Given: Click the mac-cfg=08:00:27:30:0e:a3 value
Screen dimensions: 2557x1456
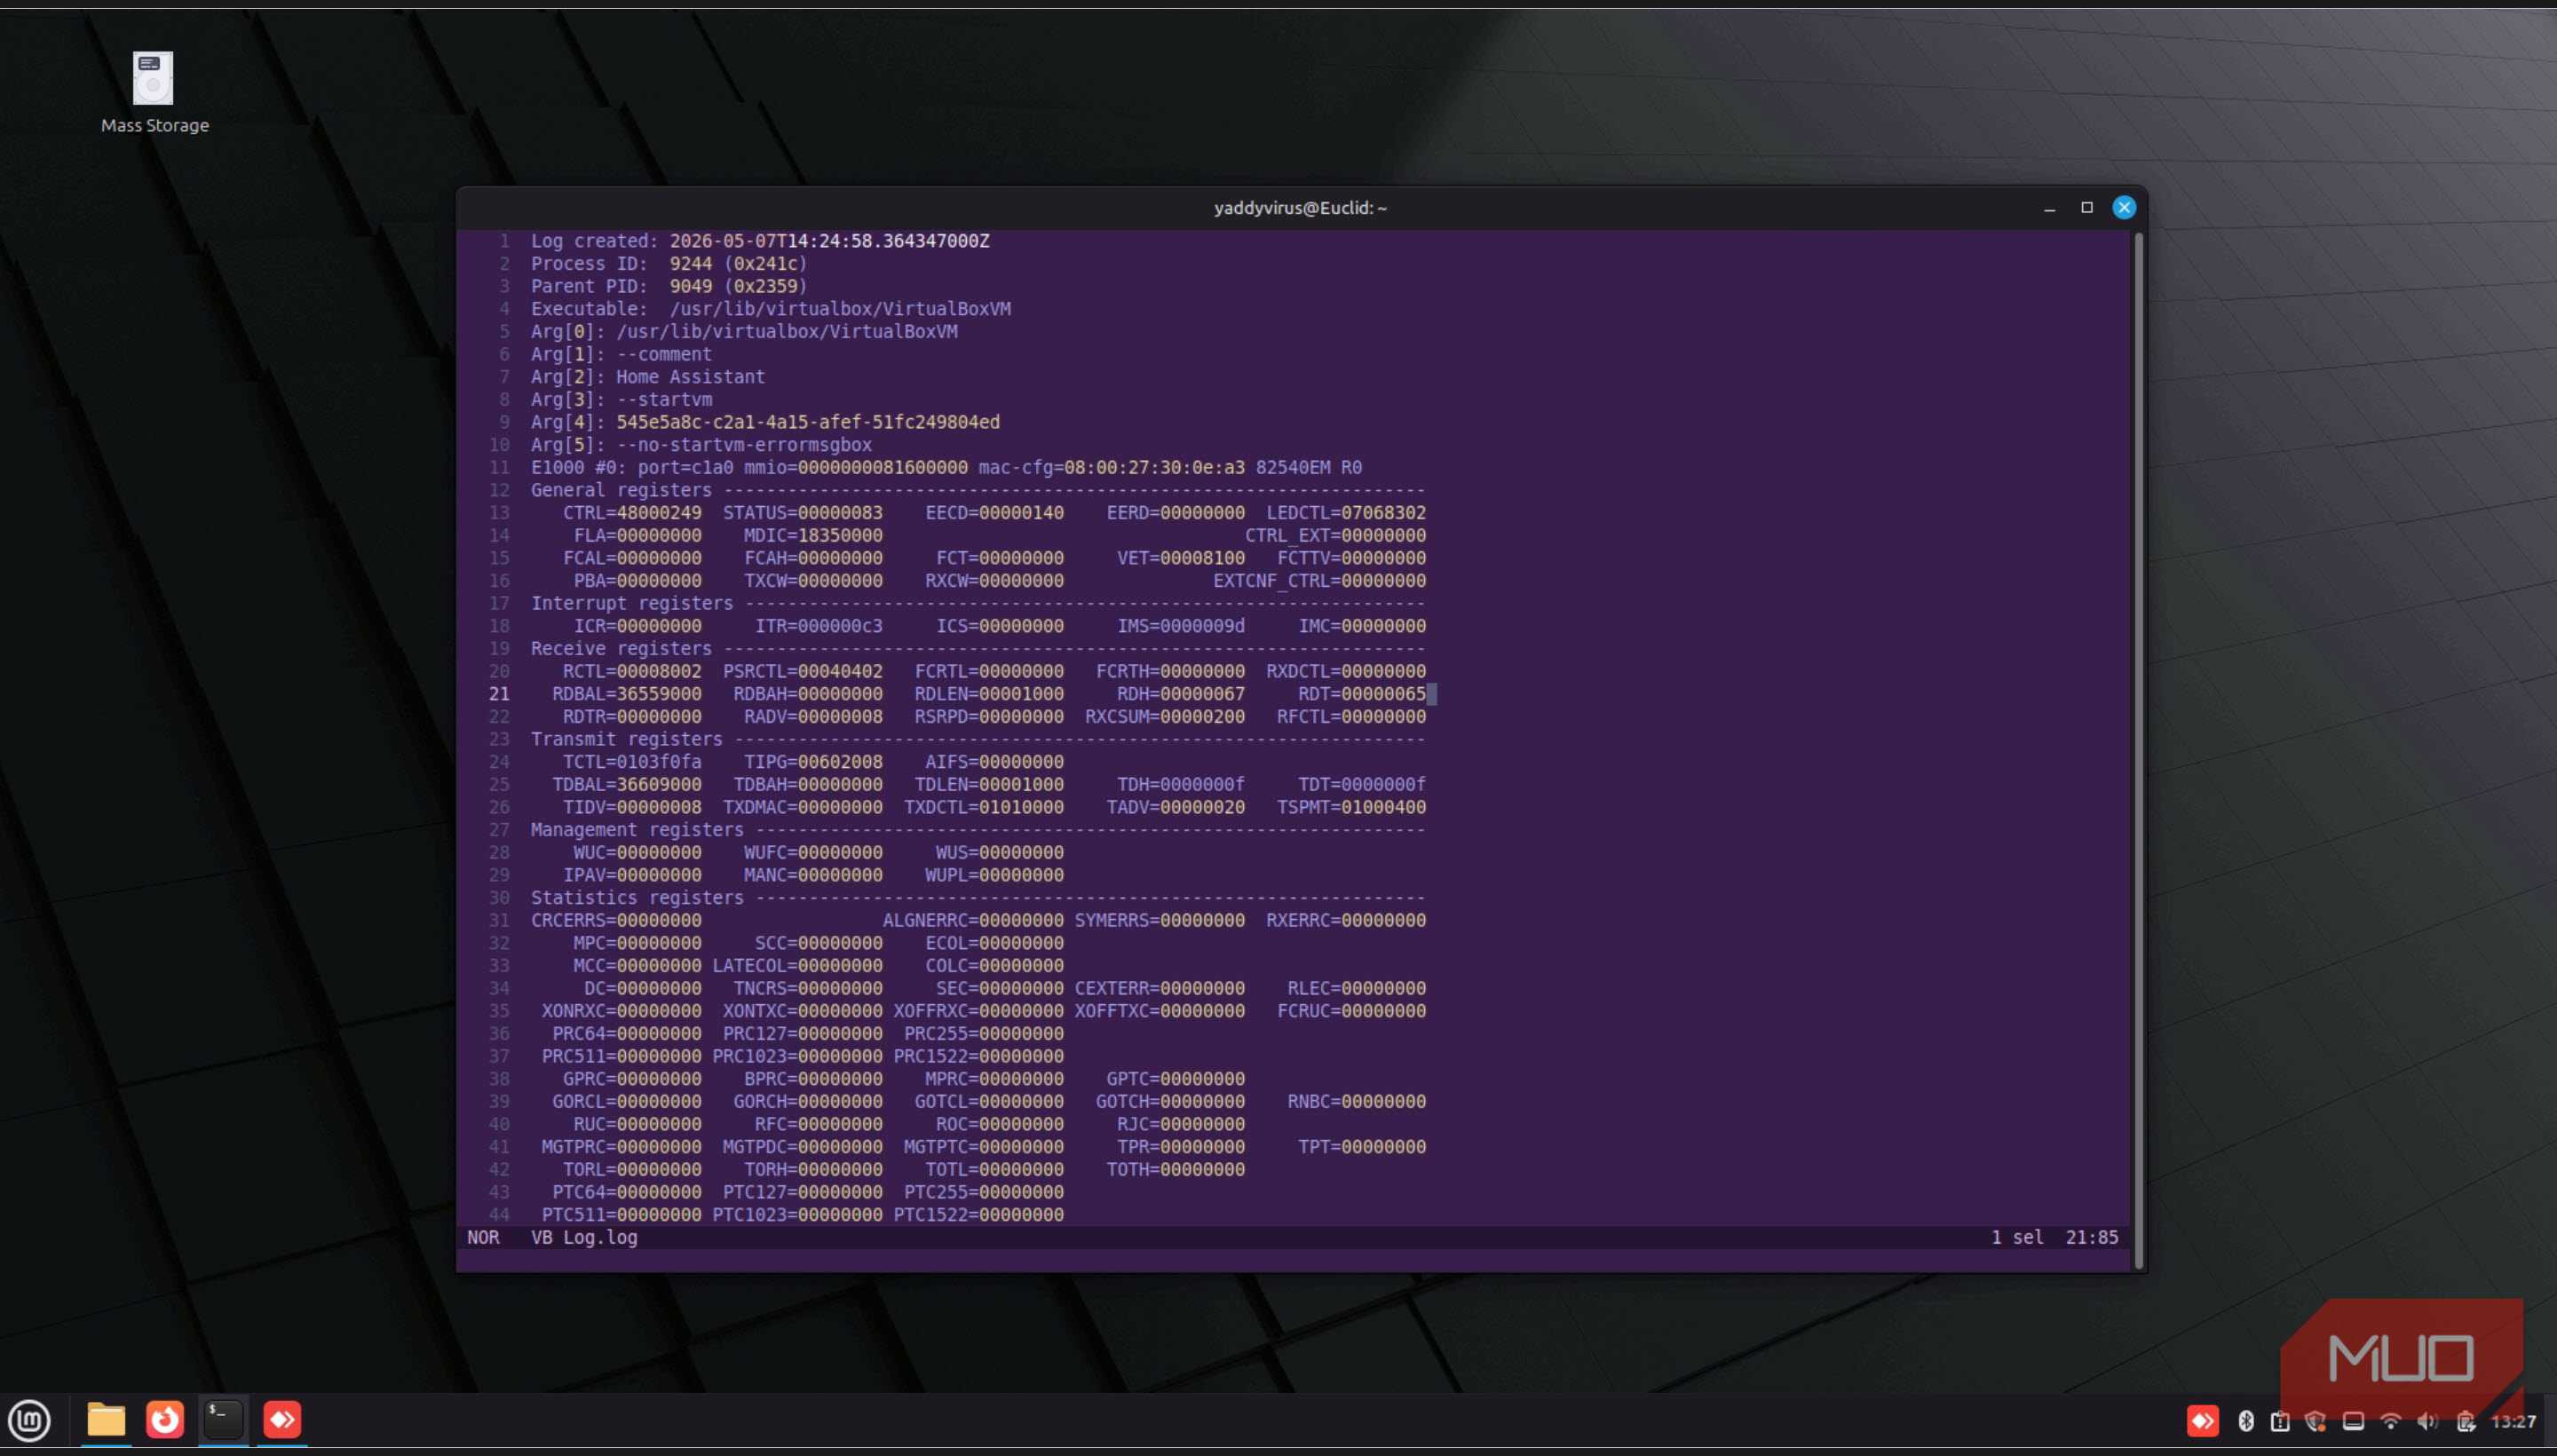Looking at the screenshot, I should click(x=1111, y=468).
